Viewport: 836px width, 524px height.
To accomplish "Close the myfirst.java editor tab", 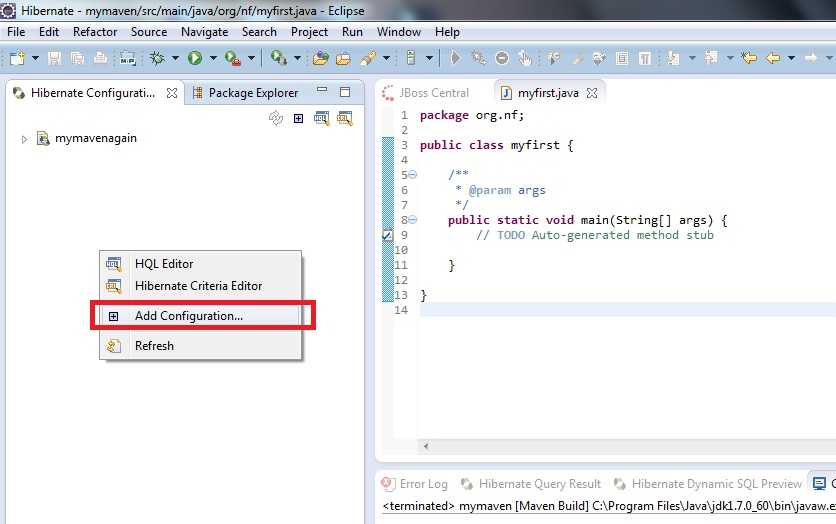I will (592, 93).
